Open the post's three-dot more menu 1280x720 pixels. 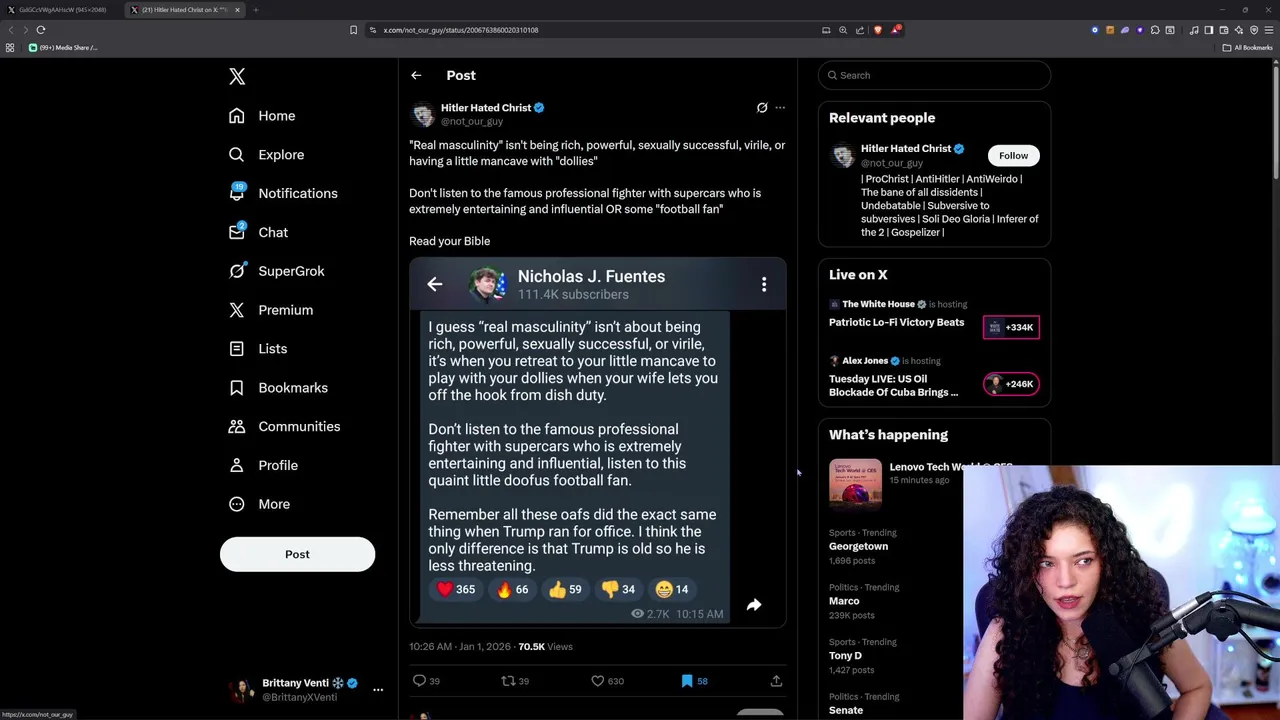point(780,107)
